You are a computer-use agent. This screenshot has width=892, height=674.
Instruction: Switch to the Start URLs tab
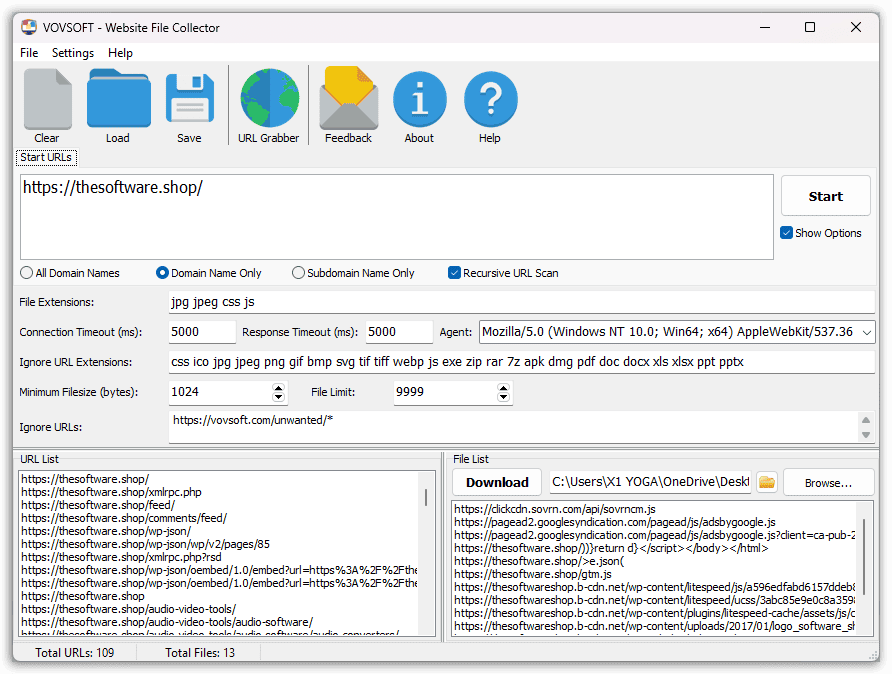point(46,158)
